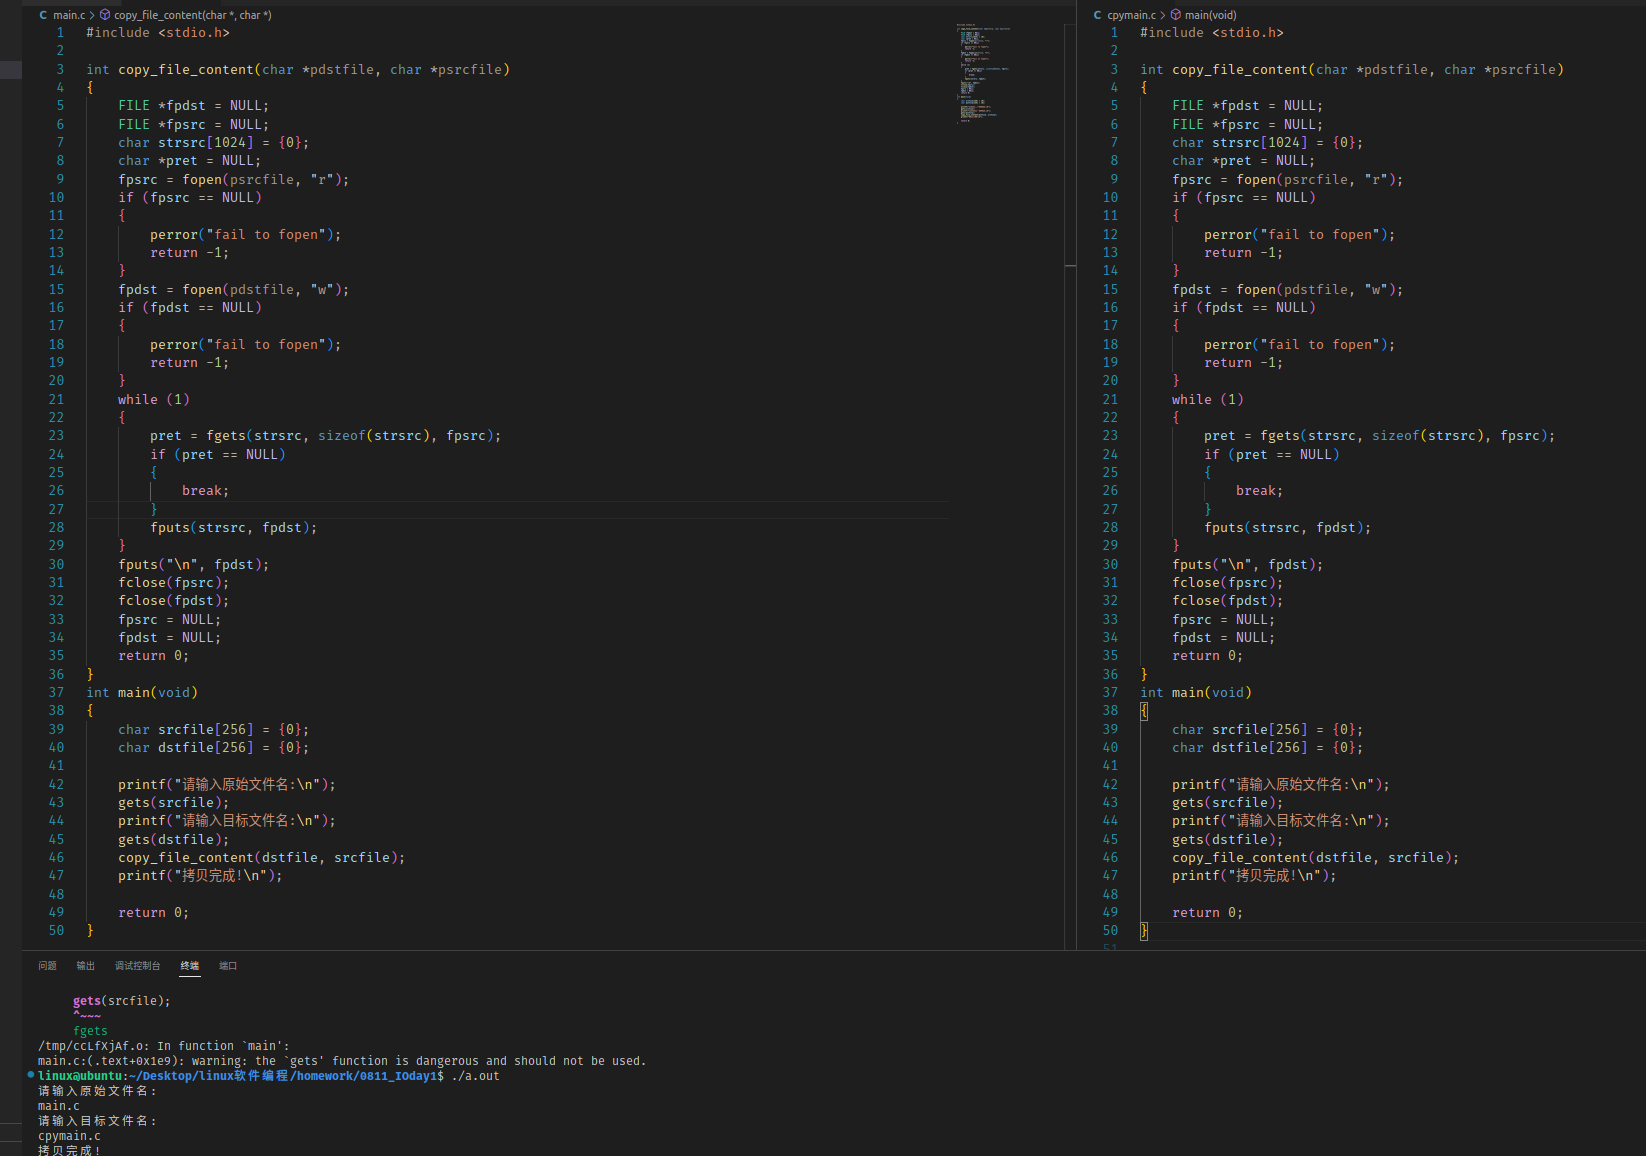The height and width of the screenshot is (1156, 1646).
Task: Click 'break;' statement in main.c
Action: (x=206, y=490)
